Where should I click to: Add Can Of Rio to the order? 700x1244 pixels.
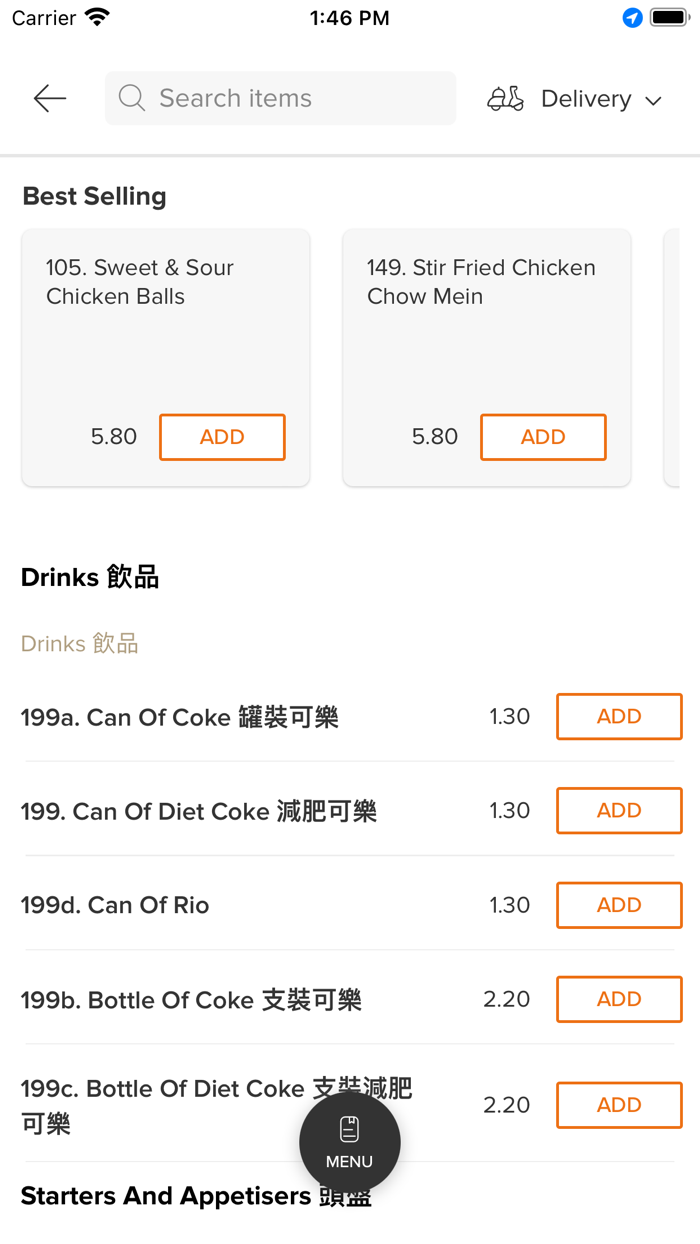point(619,905)
